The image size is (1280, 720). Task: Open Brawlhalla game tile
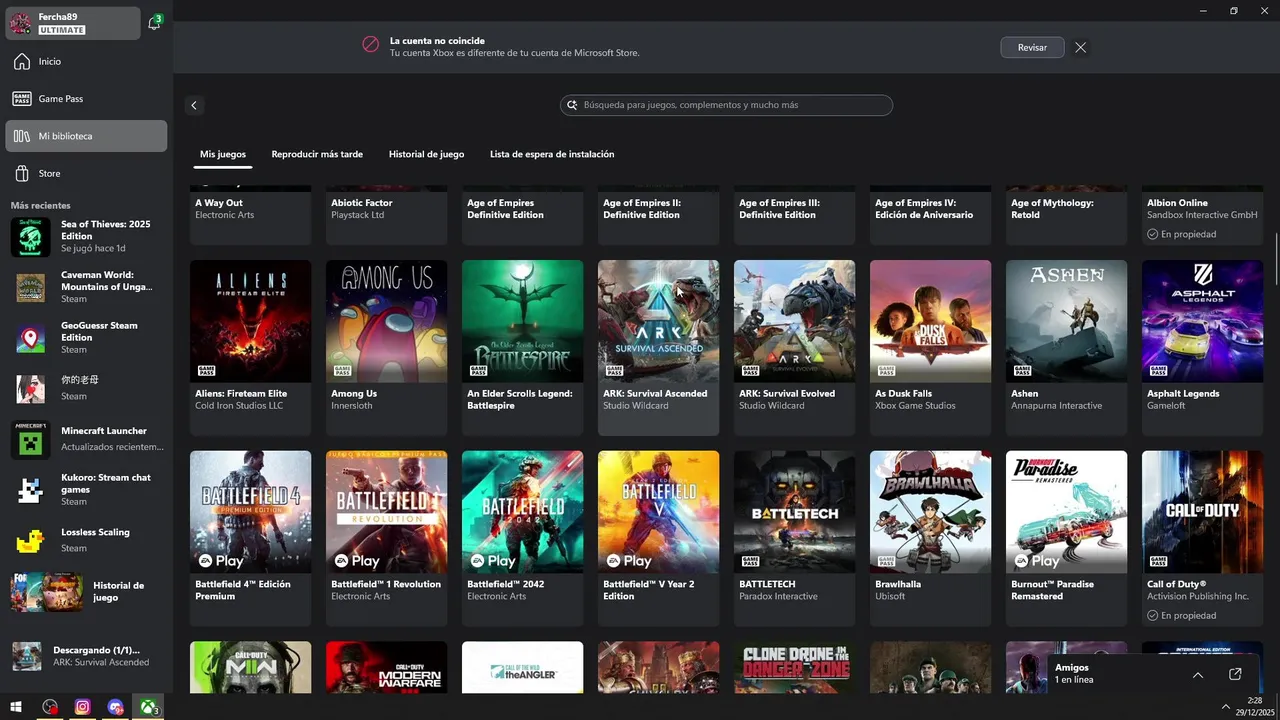(x=930, y=538)
